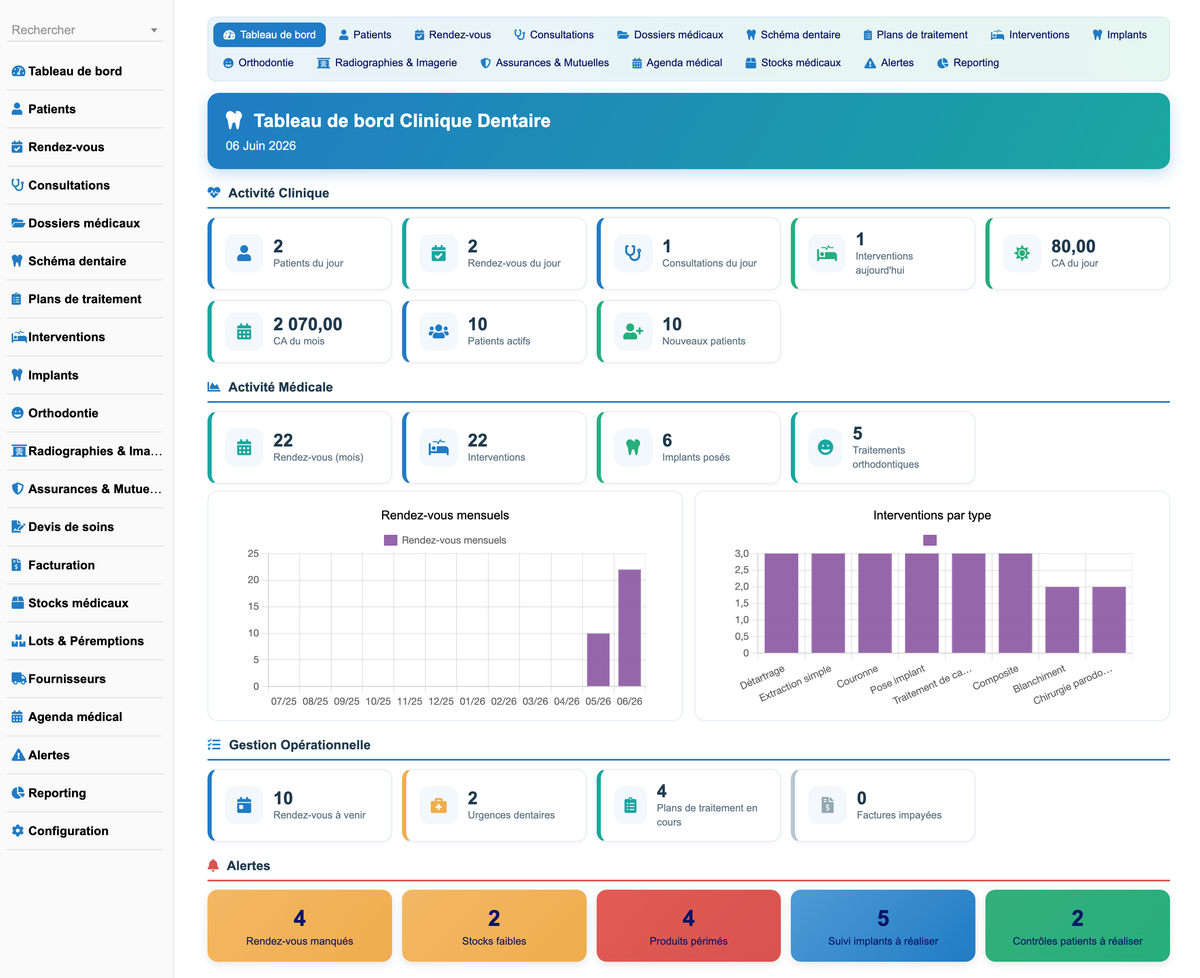Click the Détartrage bar in interventions chart
The width and height of the screenshot is (1200, 978).
[x=780, y=603]
